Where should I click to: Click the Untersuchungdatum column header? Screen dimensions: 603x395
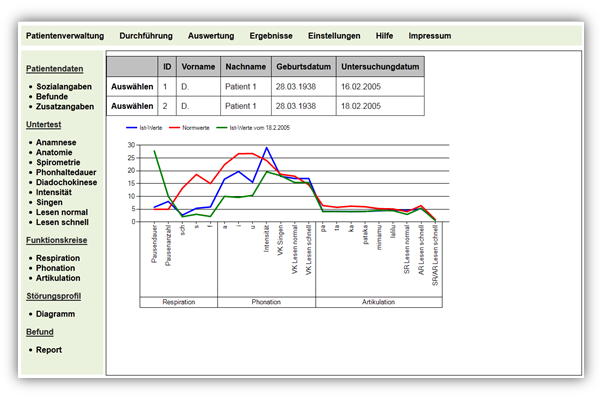380,67
